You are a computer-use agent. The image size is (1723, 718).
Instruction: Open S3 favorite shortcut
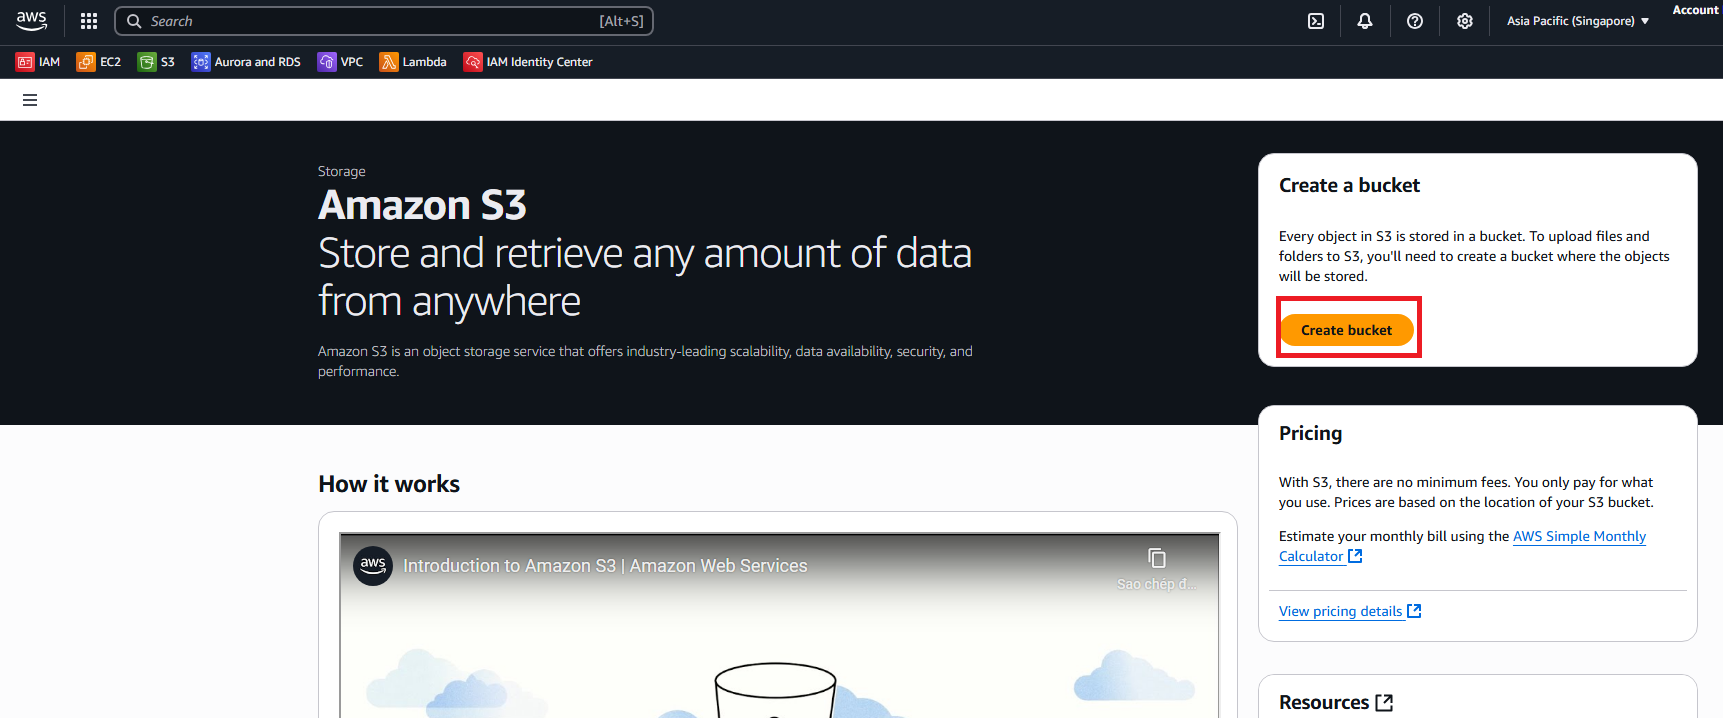coord(157,62)
